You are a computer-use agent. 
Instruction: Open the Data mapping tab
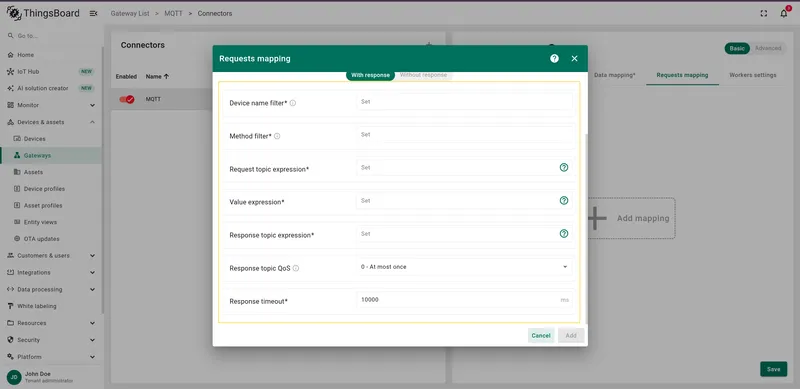click(614, 75)
